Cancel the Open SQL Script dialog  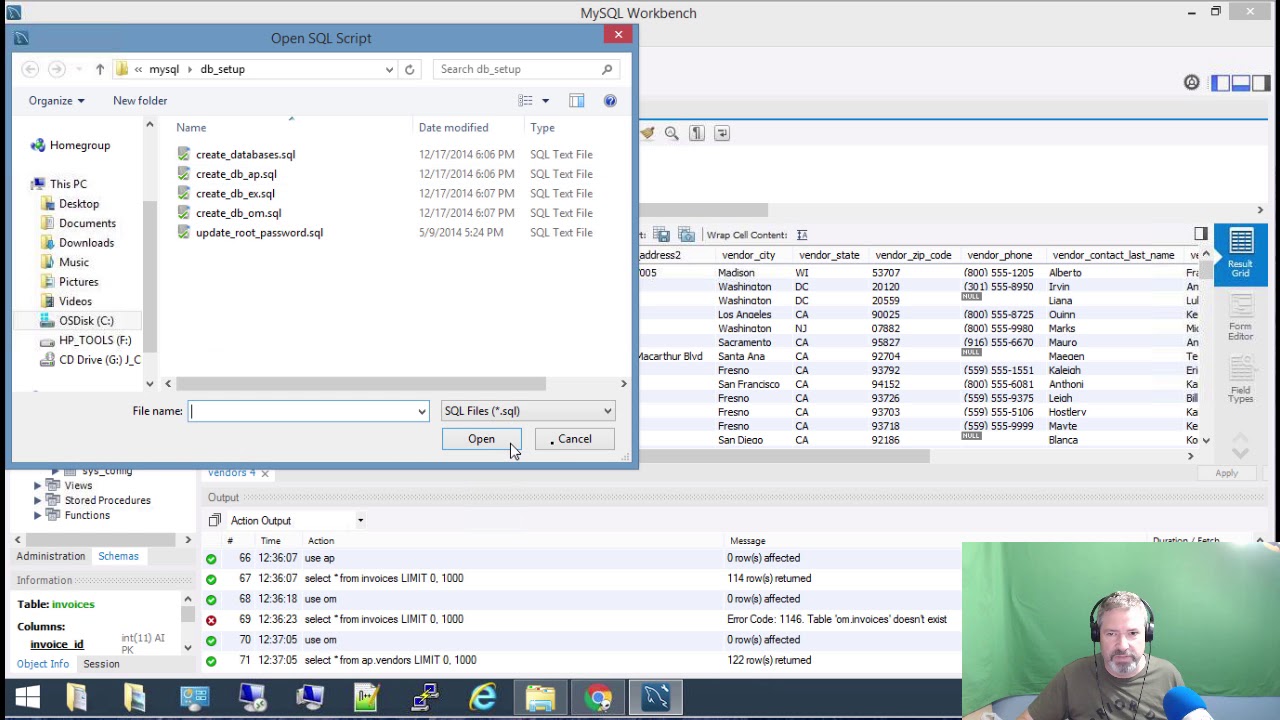[x=574, y=439]
